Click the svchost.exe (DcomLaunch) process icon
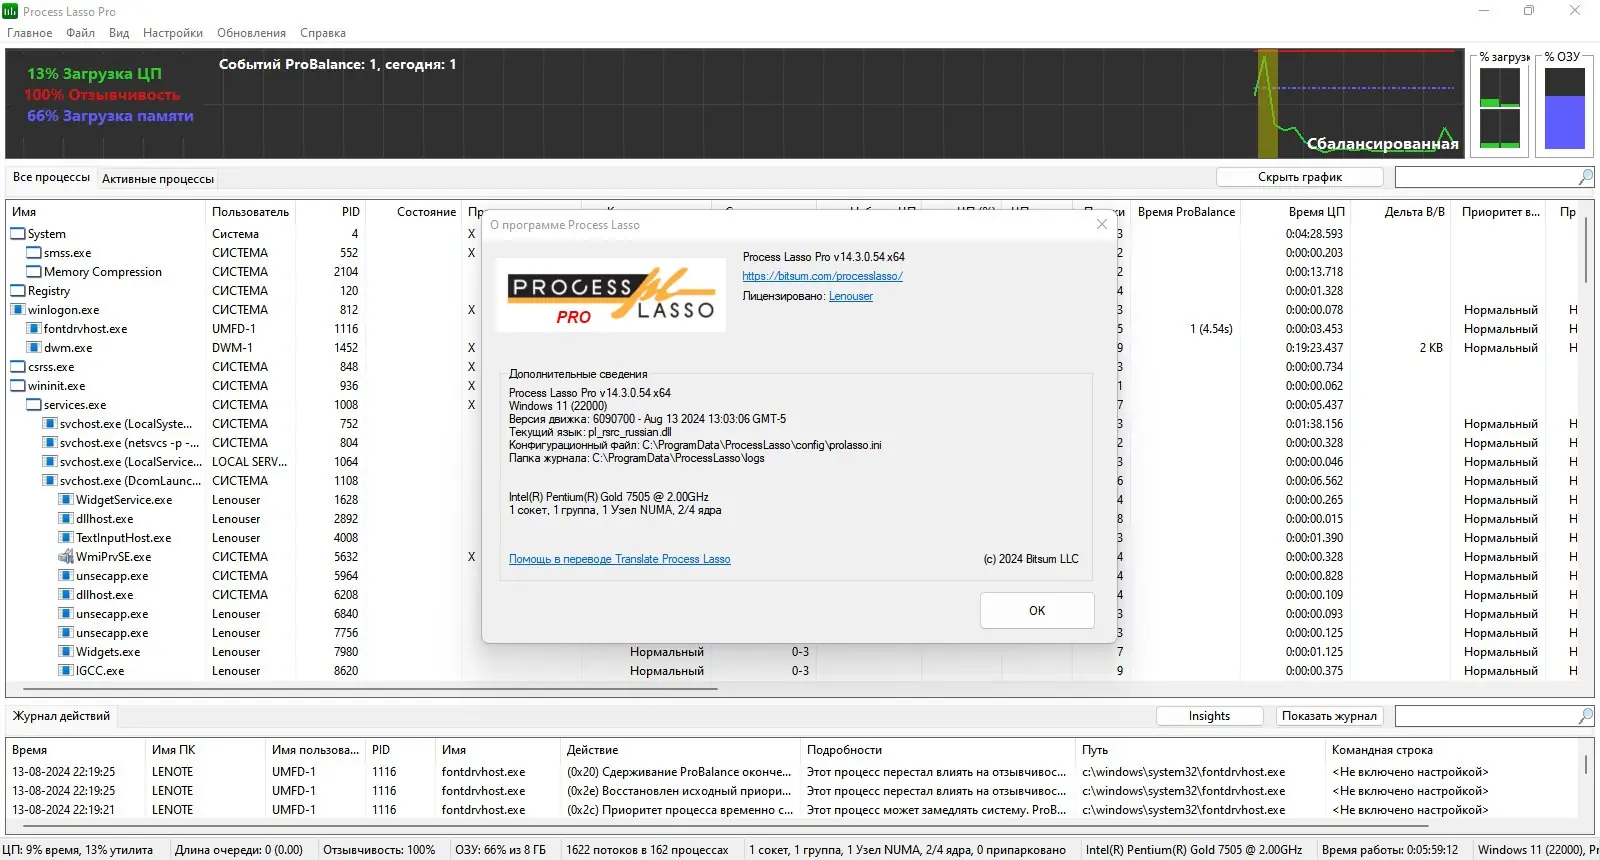The width and height of the screenshot is (1600, 860). pyautogui.click(x=50, y=481)
